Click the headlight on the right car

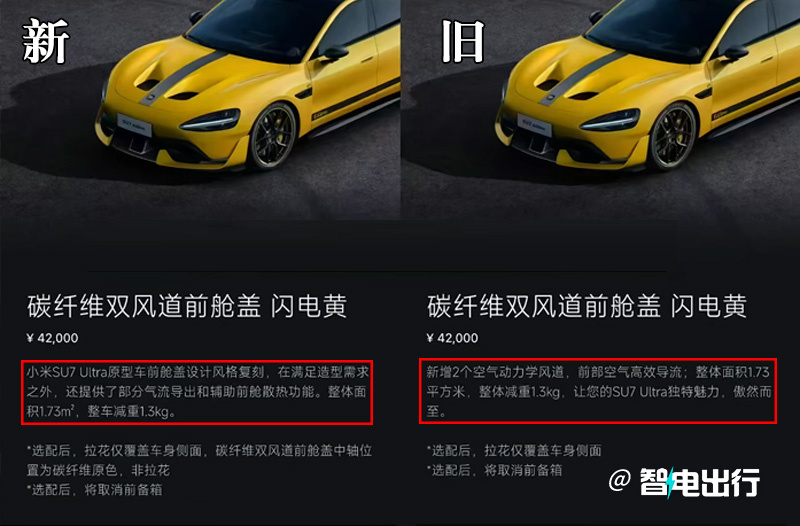[610, 120]
